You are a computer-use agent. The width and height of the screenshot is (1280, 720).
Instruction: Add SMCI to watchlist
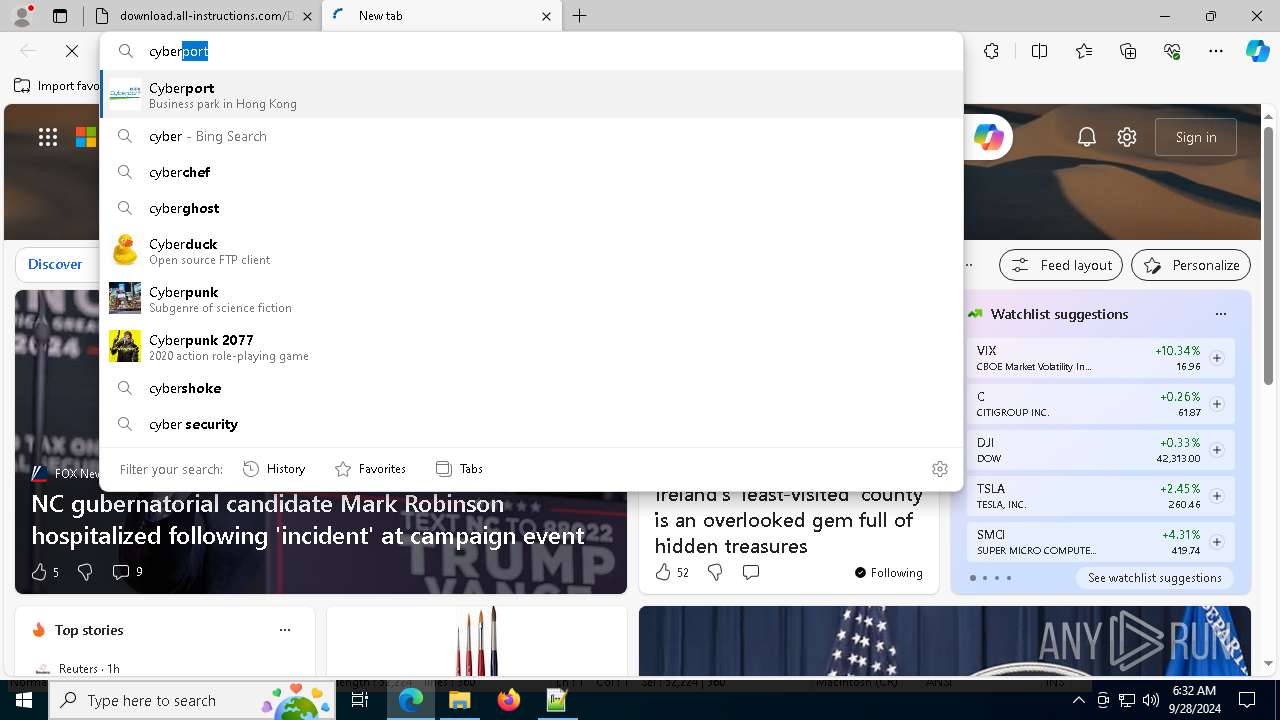pos(1216,542)
